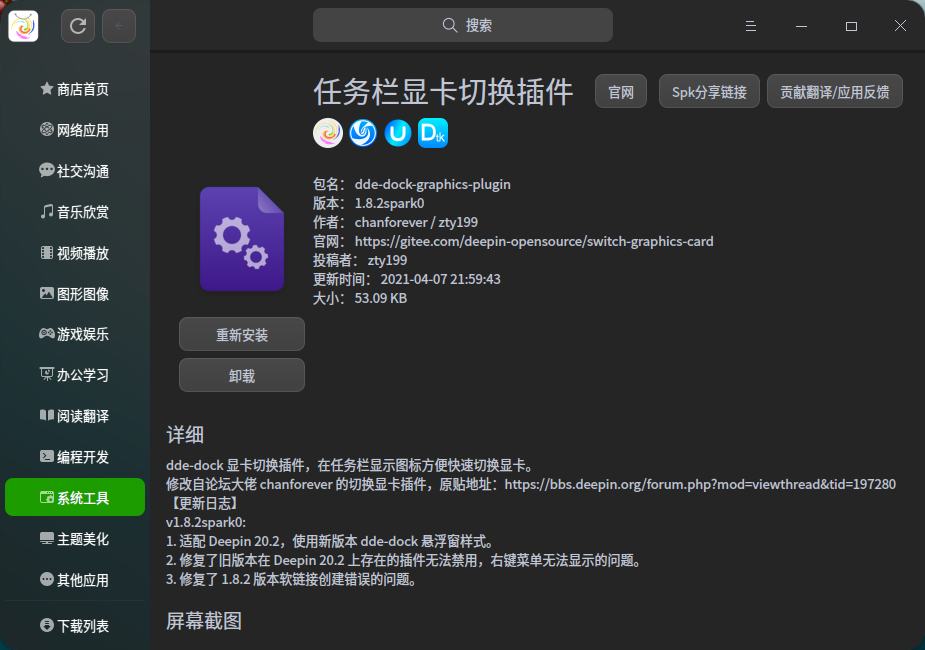Image resolution: width=925 pixels, height=650 pixels.
Task: Click the app title 任务栏显卡切换插件
Action: (x=443, y=92)
